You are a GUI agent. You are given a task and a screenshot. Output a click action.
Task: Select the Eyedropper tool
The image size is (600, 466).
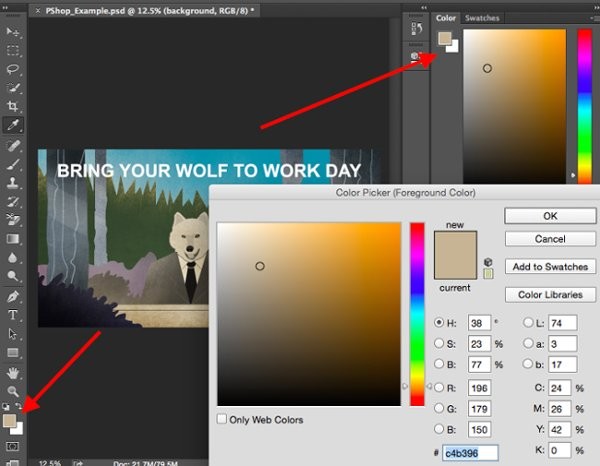click(14, 125)
